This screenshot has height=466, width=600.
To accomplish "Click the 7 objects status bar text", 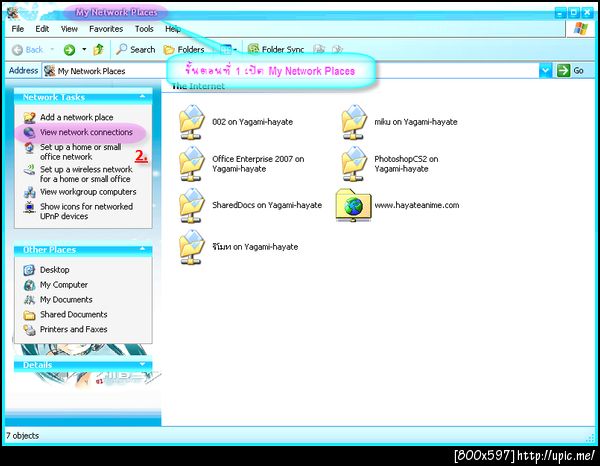I will [22, 436].
